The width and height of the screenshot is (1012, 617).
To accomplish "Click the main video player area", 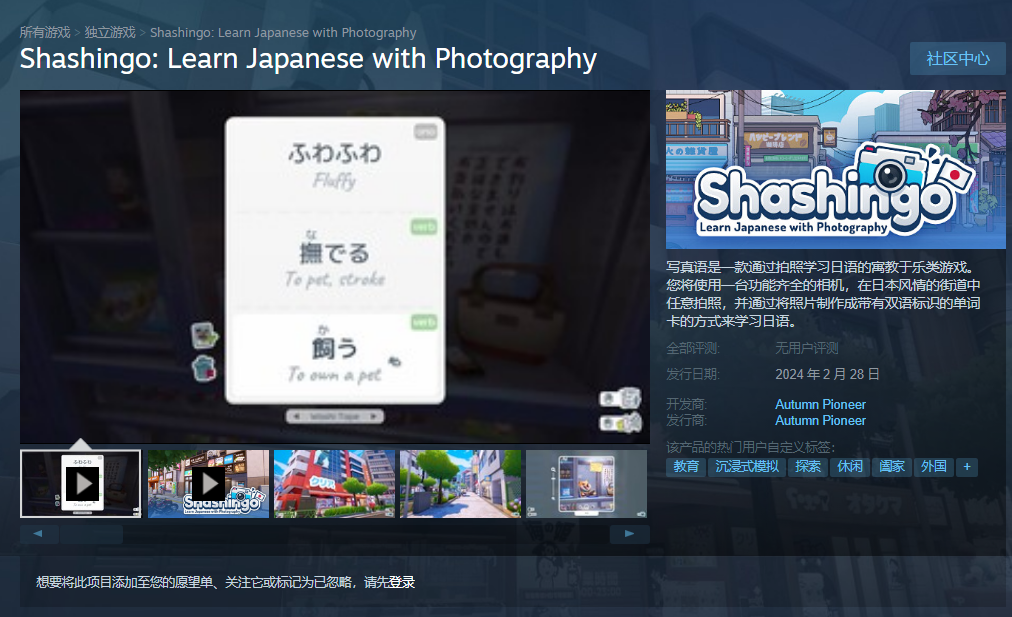I will coord(334,267).
